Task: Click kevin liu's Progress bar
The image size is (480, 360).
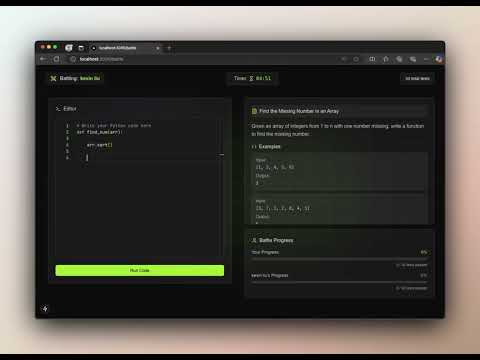Action: tap(339, 282)
